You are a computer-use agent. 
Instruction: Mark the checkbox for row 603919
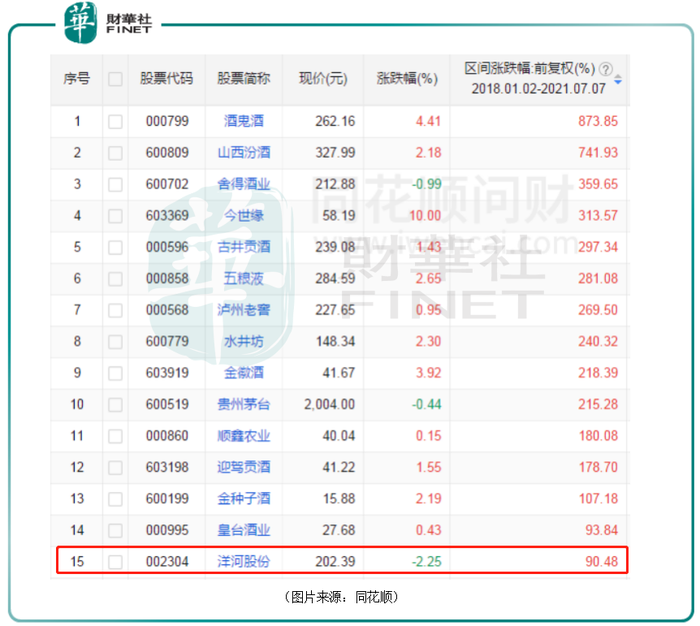click(115, 373)
